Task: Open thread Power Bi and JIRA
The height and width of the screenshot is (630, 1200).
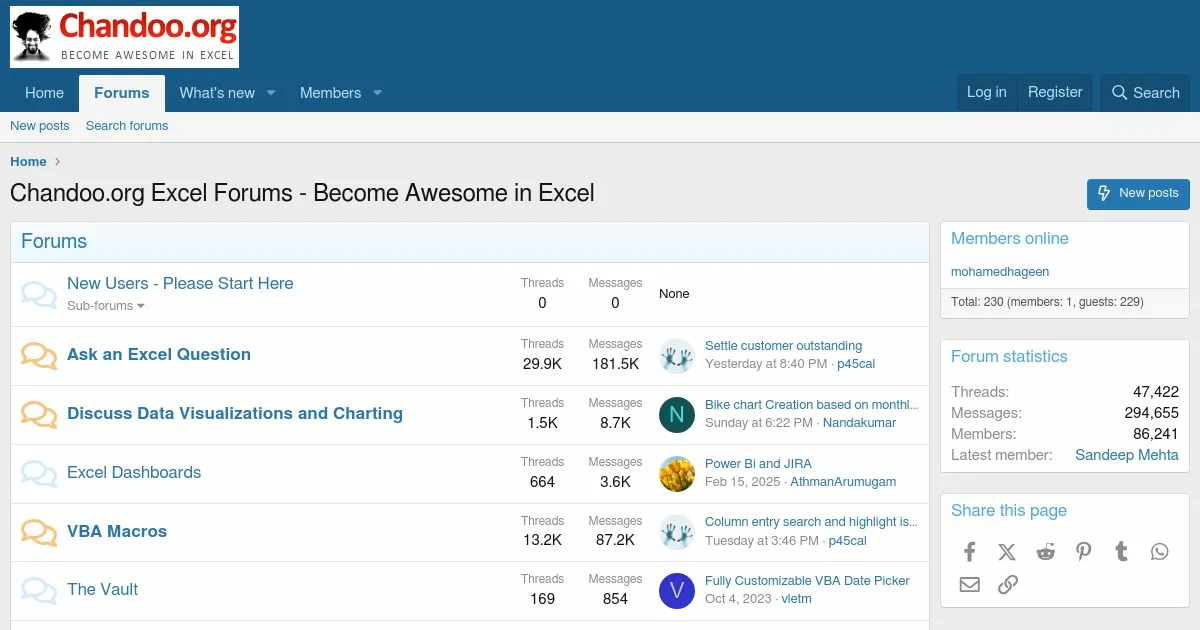Action: tap(758, 464)
